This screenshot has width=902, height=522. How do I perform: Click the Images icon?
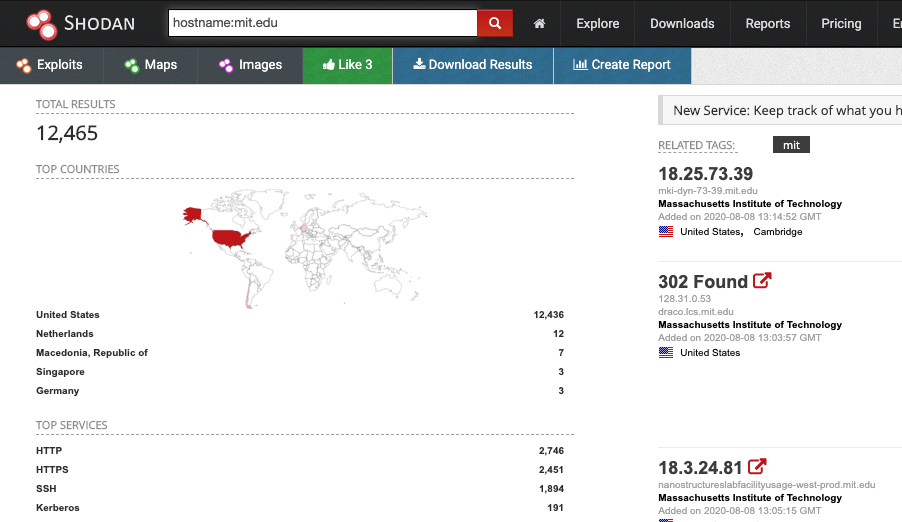click(226, 66)
